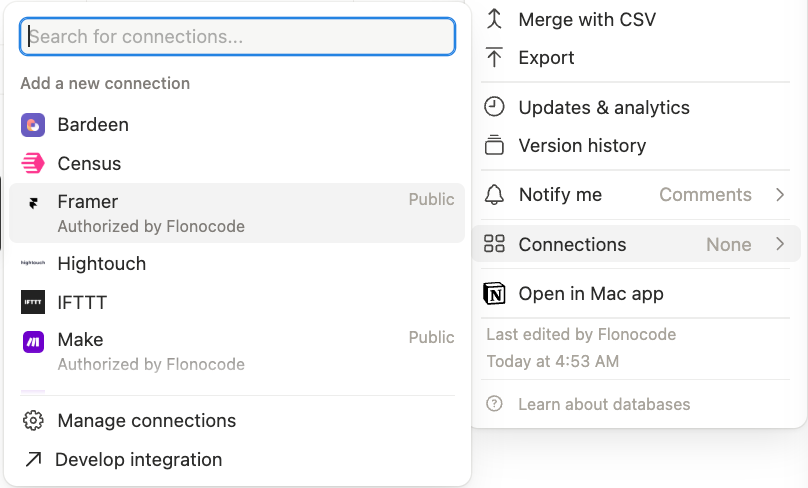Open the Notify me option
This screenshot has height=488, width=808.
click(635, 195)
